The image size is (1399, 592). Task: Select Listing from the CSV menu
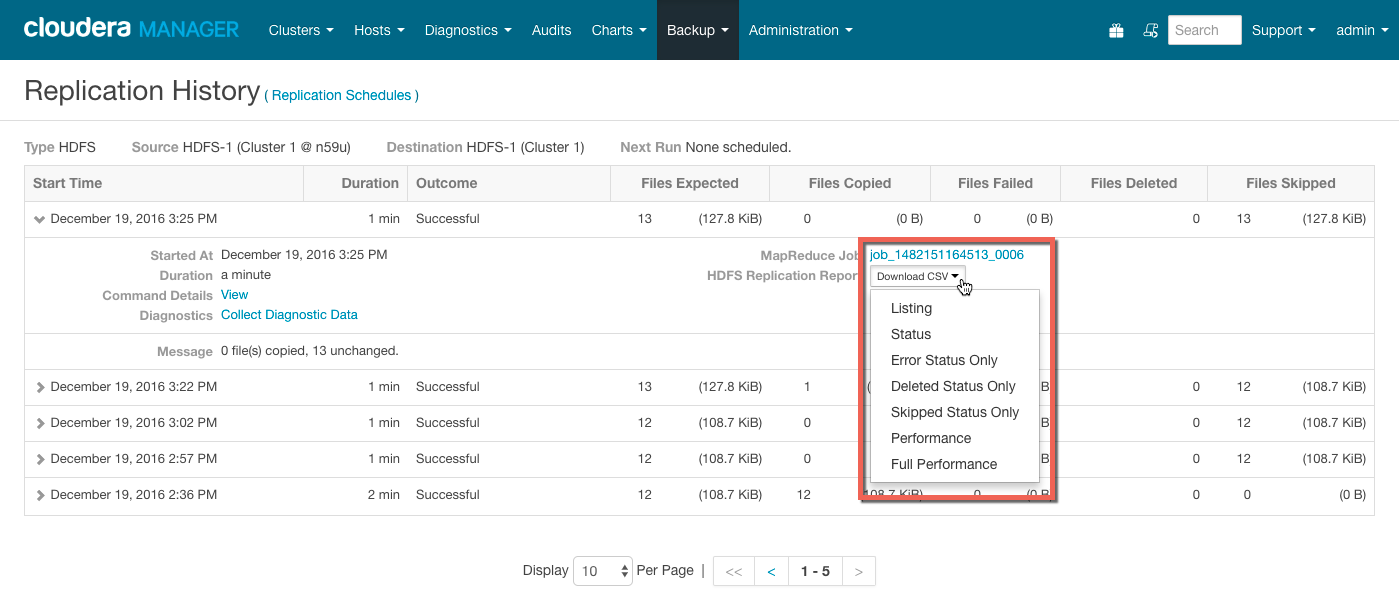pos(911,308)
